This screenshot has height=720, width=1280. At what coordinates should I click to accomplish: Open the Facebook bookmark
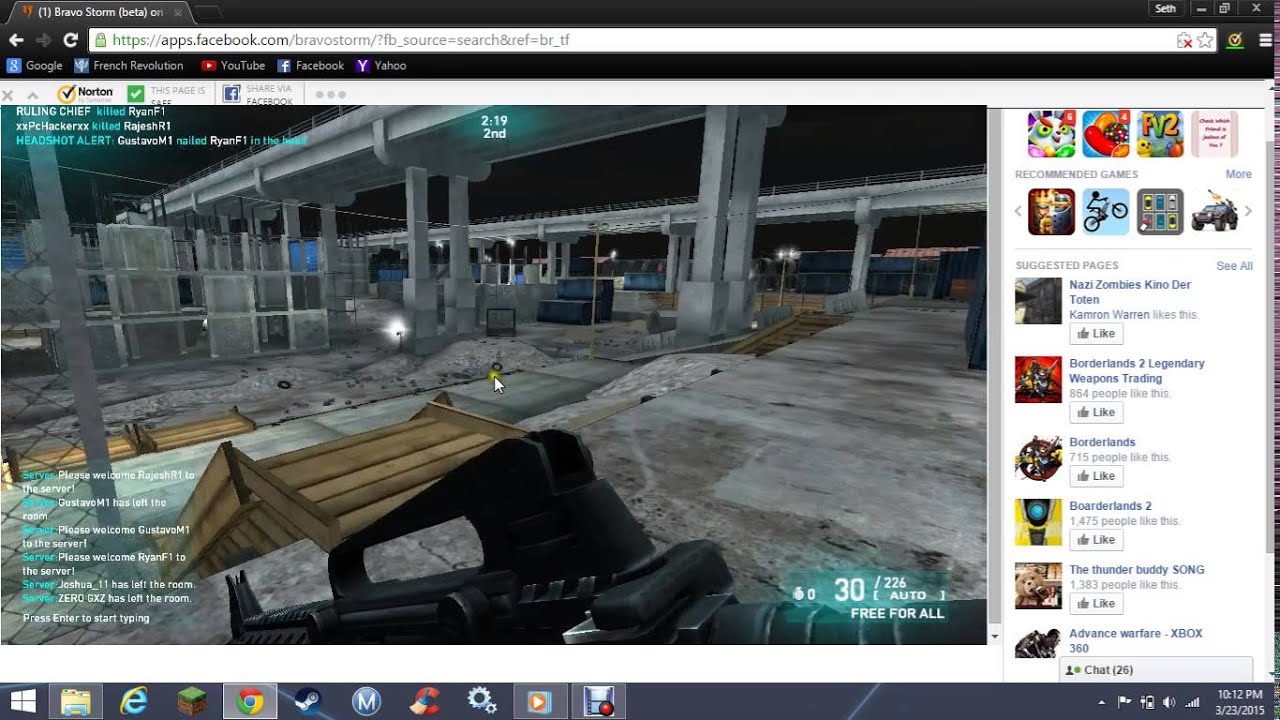pos(310,65)
